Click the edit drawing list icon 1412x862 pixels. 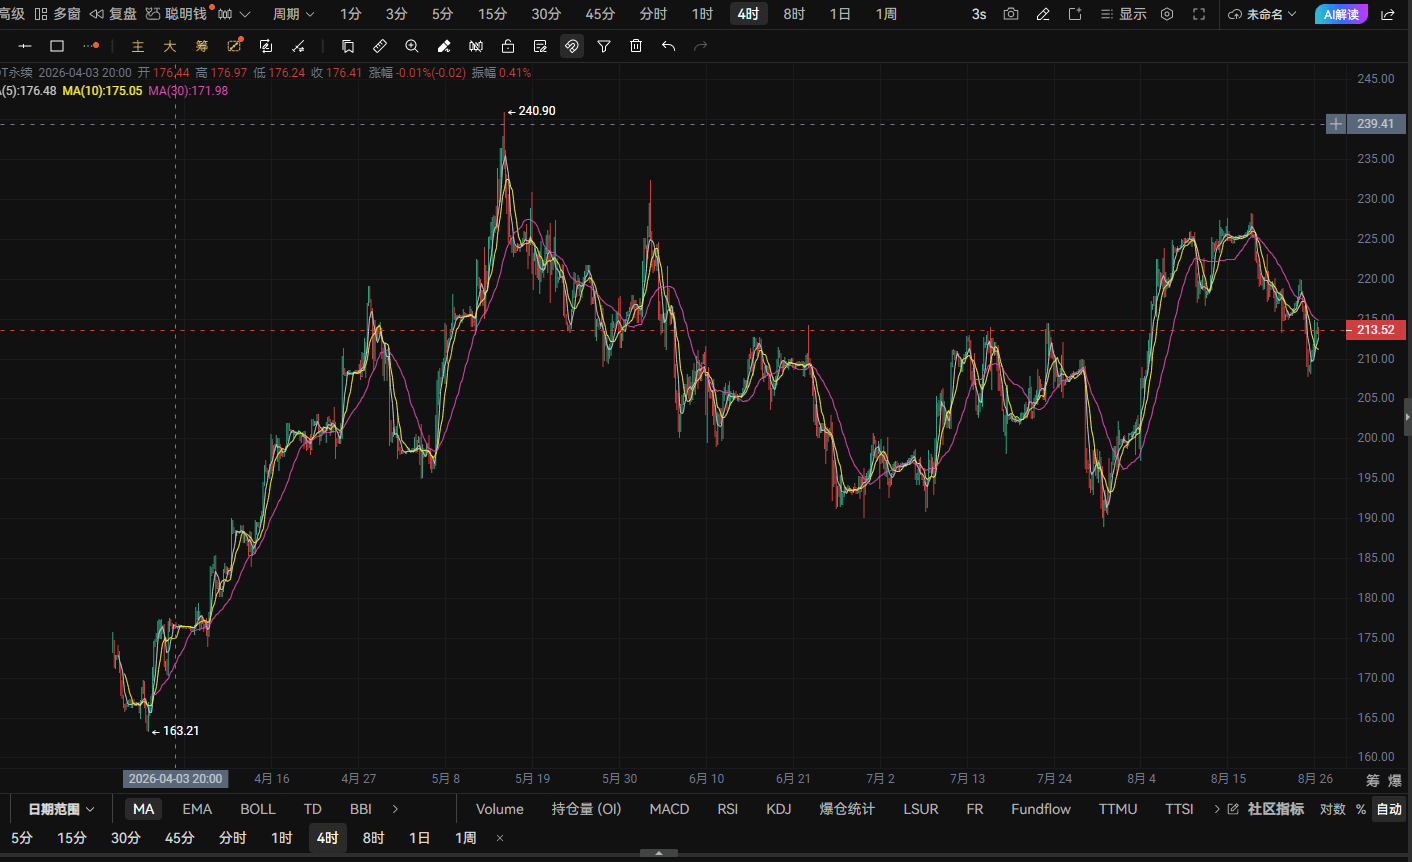coord(540,46)
